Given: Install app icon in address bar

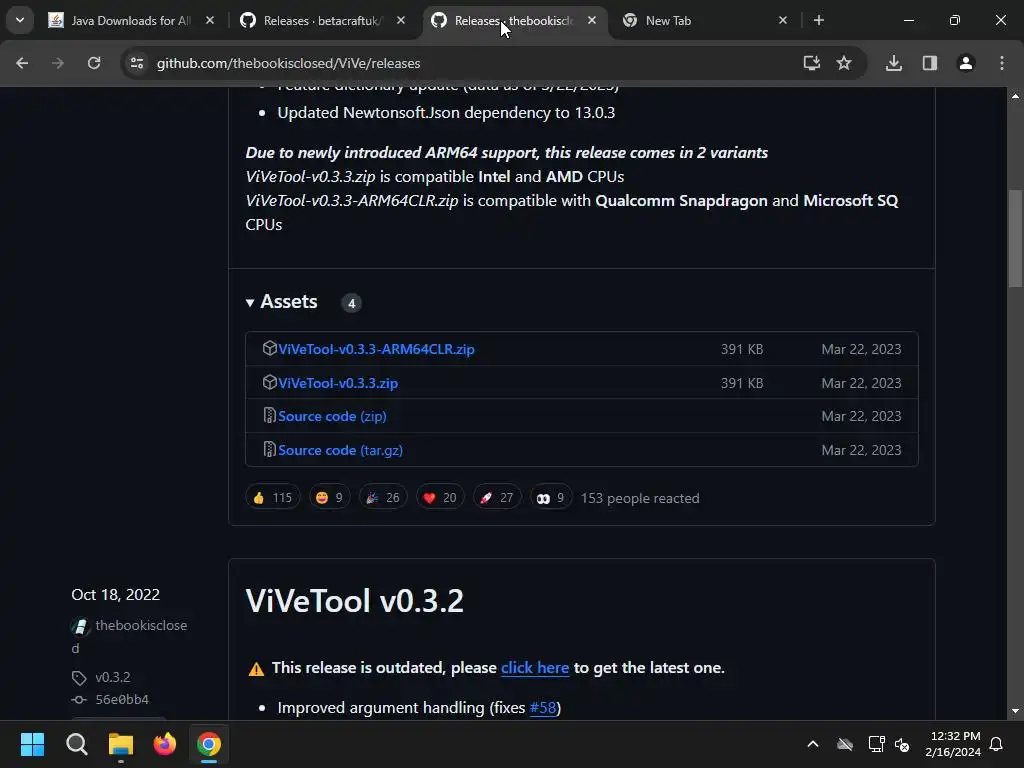Looking at the screenshot, I should point(812,63).
